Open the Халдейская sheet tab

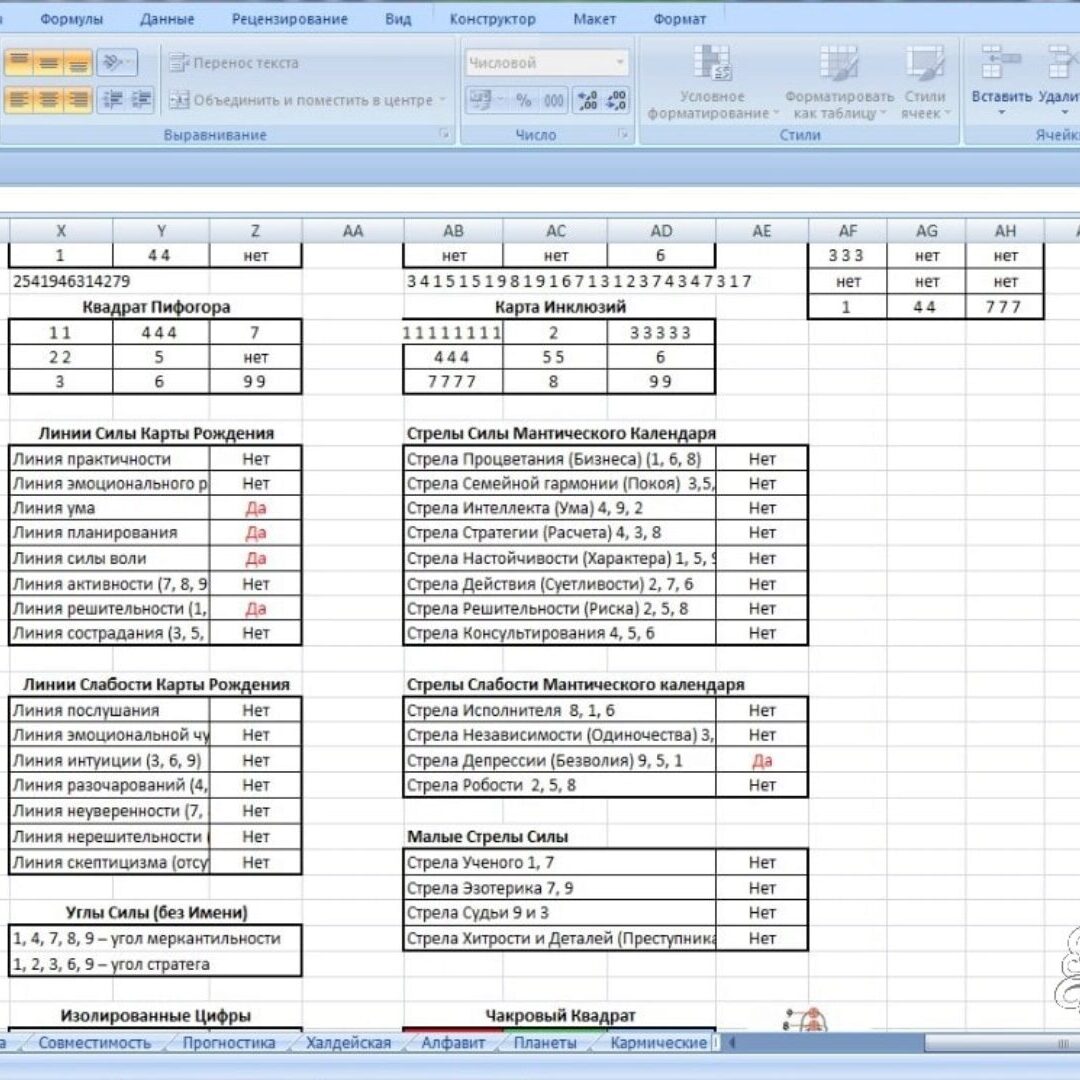(348, 1042)
